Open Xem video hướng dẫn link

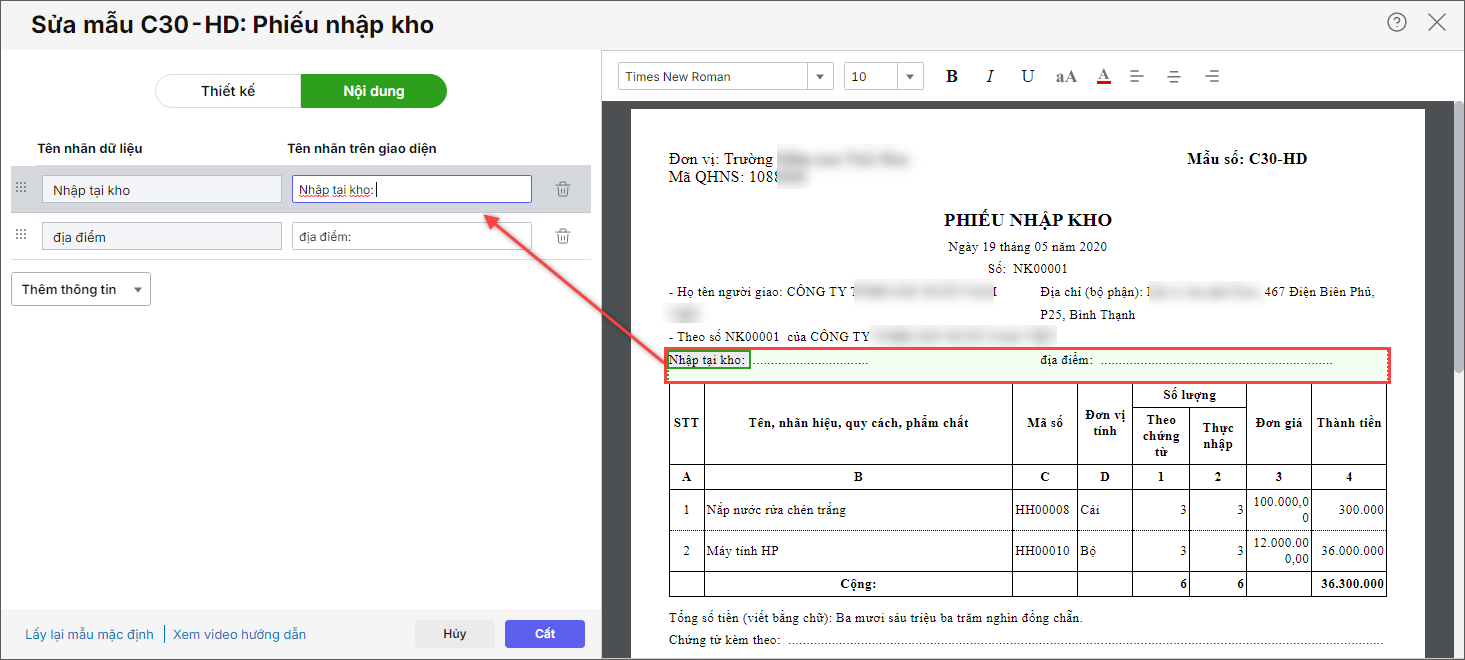pos(239,634)
